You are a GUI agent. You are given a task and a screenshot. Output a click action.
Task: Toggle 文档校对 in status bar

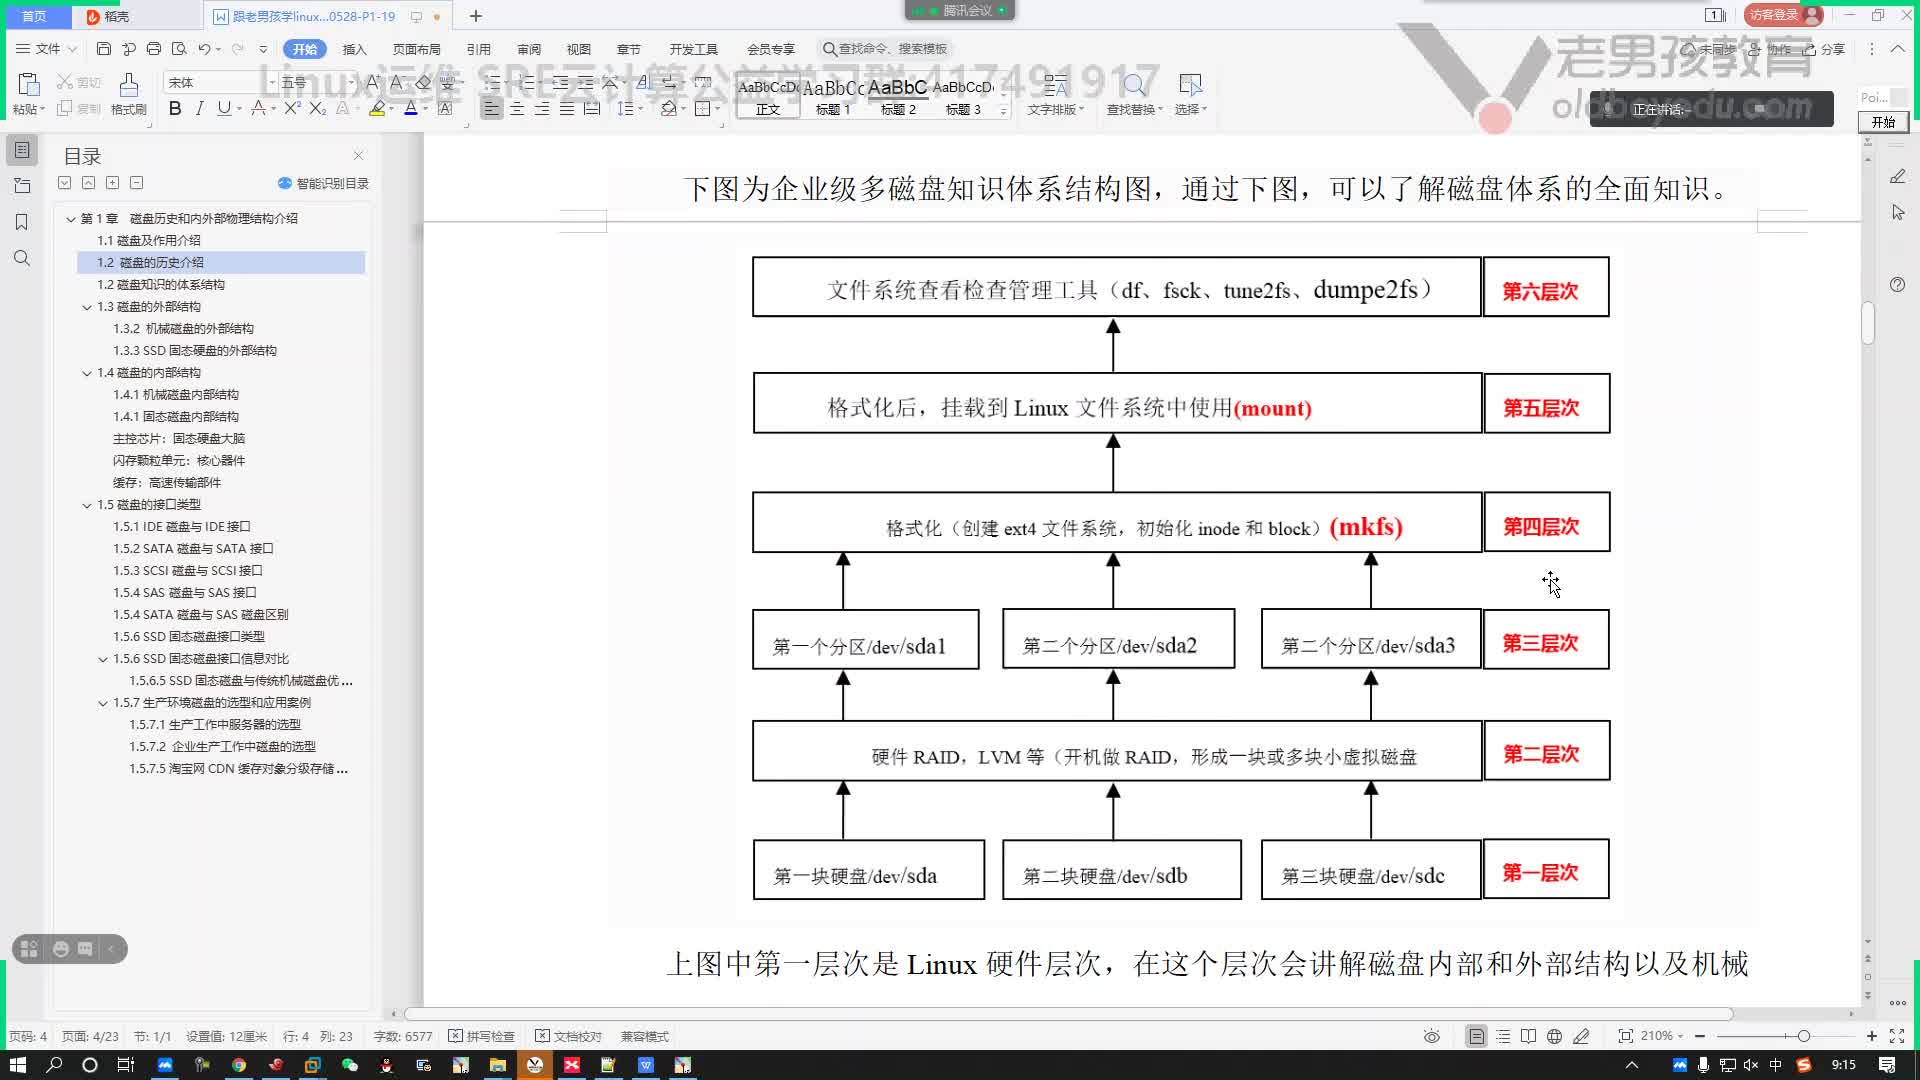pos(569,1036)
